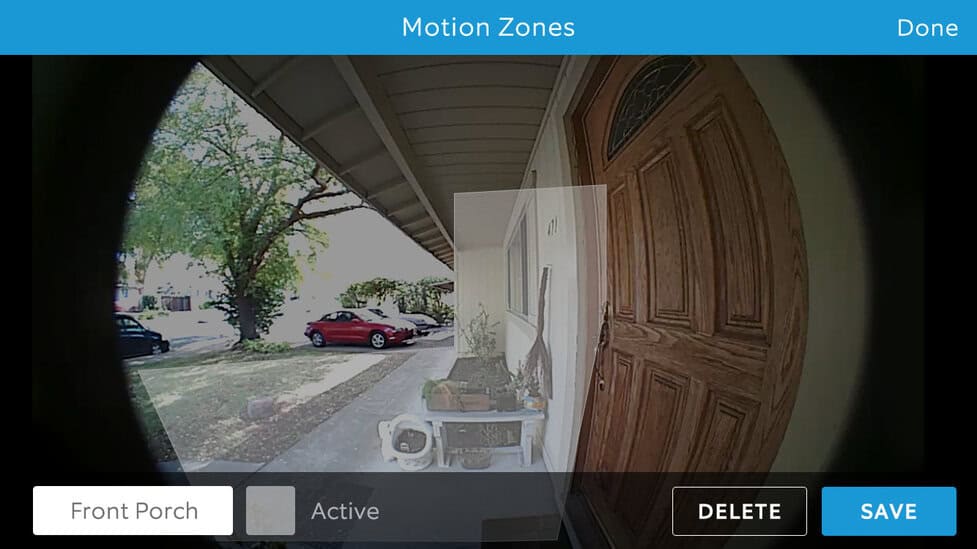Screen dimensions: 977x549
Task: Tap the Motion Zones title text
Action: (488, 27)
